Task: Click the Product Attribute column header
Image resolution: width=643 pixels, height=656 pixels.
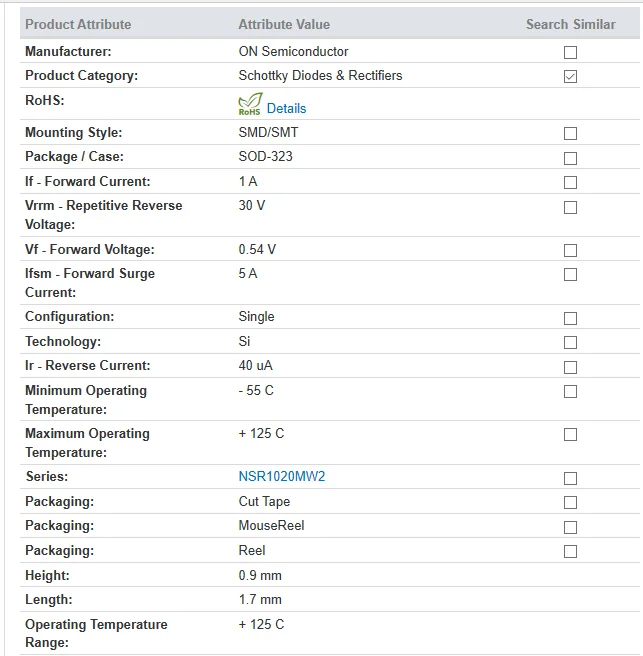Action: click(x=78, y=24)
